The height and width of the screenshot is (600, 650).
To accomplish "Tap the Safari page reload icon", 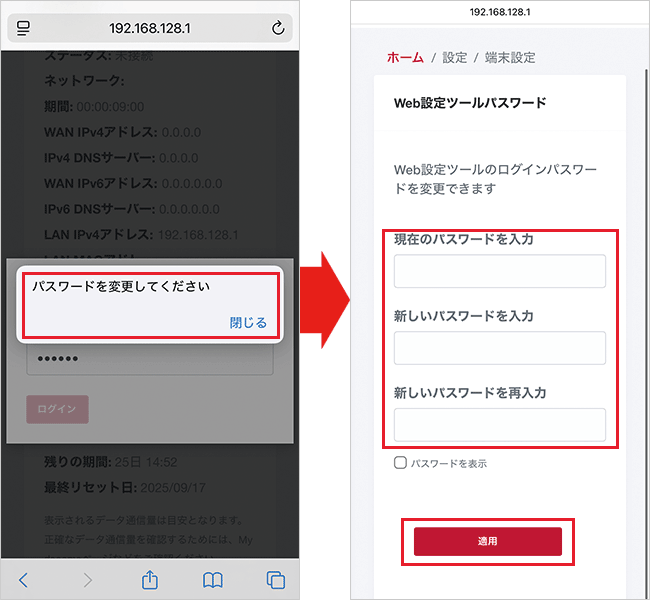I will pos(278,28).
